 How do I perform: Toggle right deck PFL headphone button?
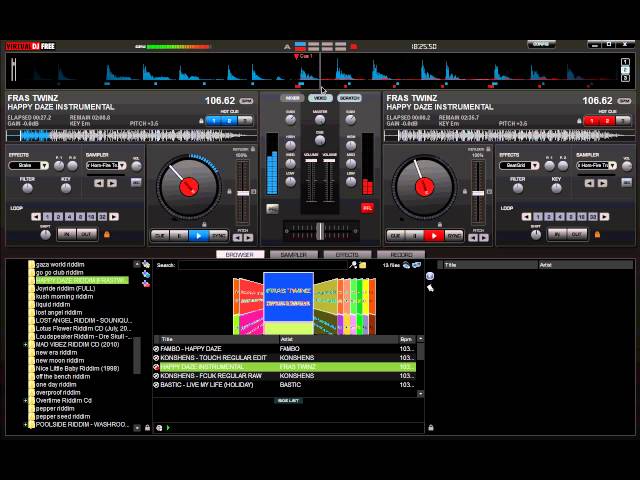(x=367, y=208)
